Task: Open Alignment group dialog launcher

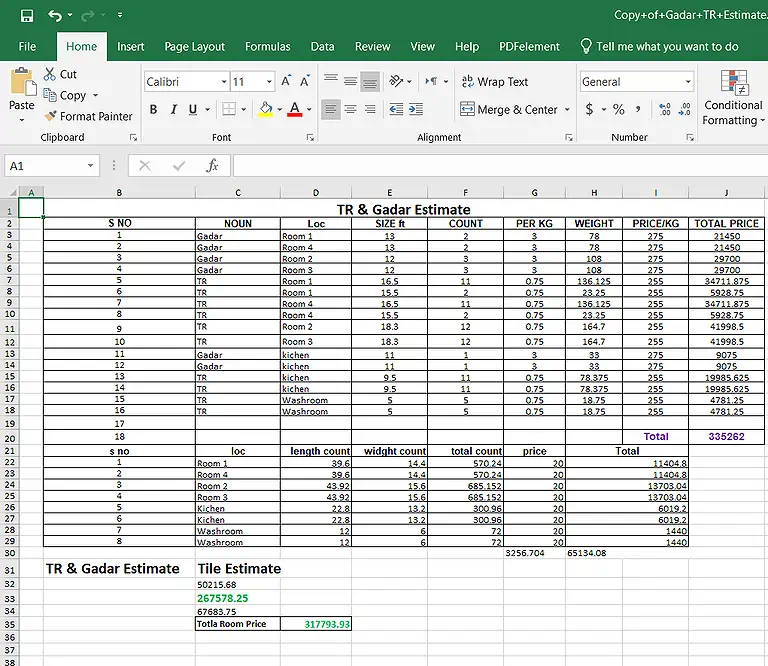Action: pyautogui.click(x=569, y=138)
